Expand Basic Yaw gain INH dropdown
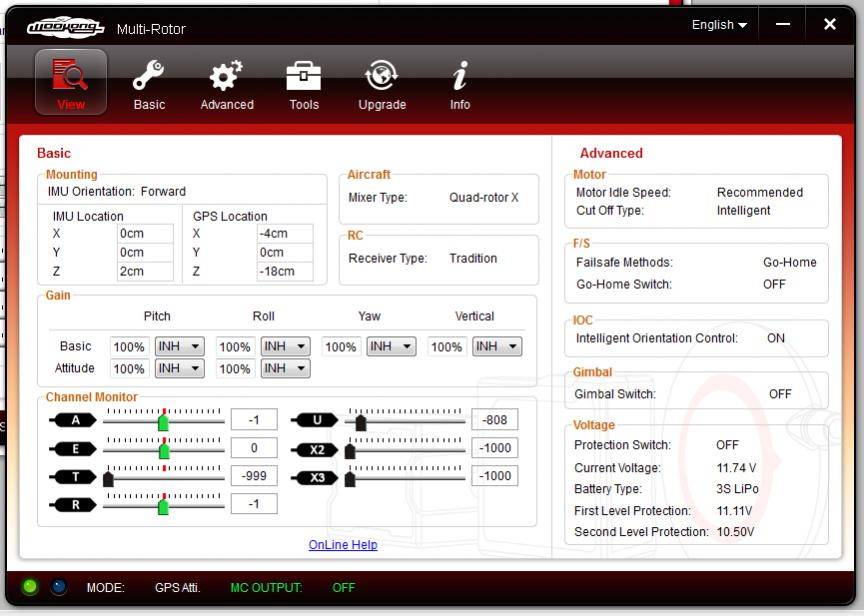This screenshot has width=864, height=616. coord(392,347)
